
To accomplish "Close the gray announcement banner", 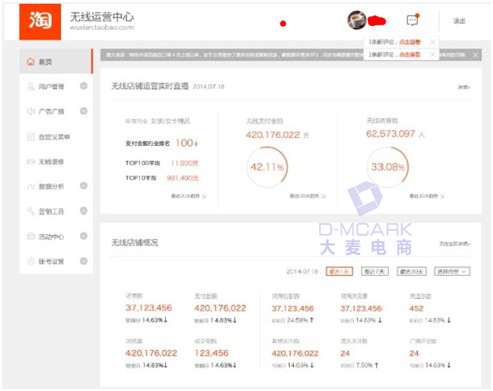I will coord(476,55).
